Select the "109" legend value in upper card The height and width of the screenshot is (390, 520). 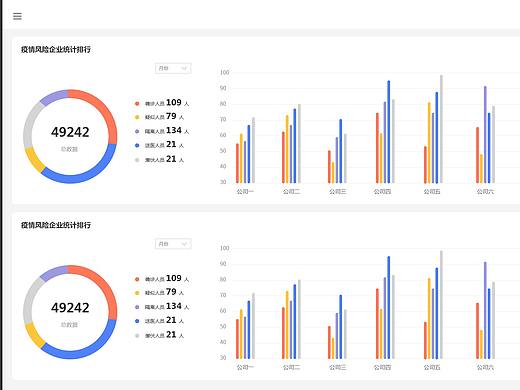coord(174,102)
